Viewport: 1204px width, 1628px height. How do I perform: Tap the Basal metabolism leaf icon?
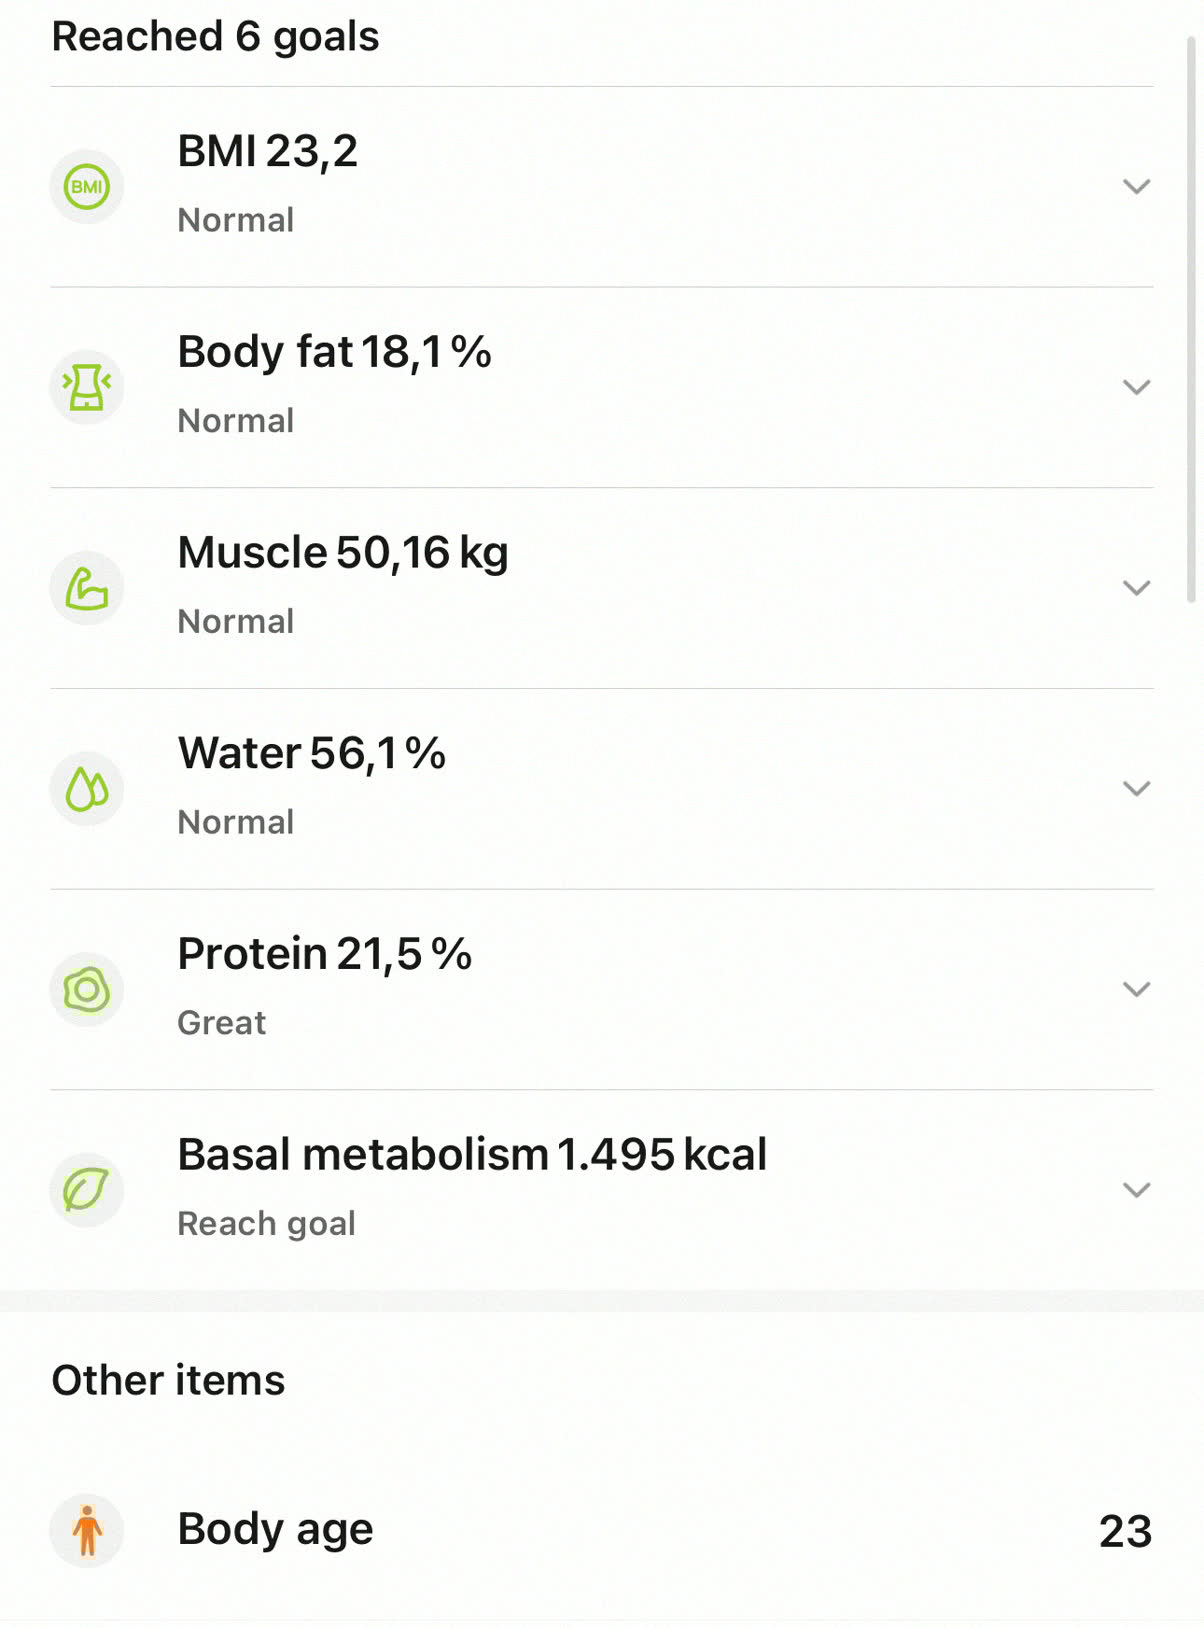tap(87, 1190)
